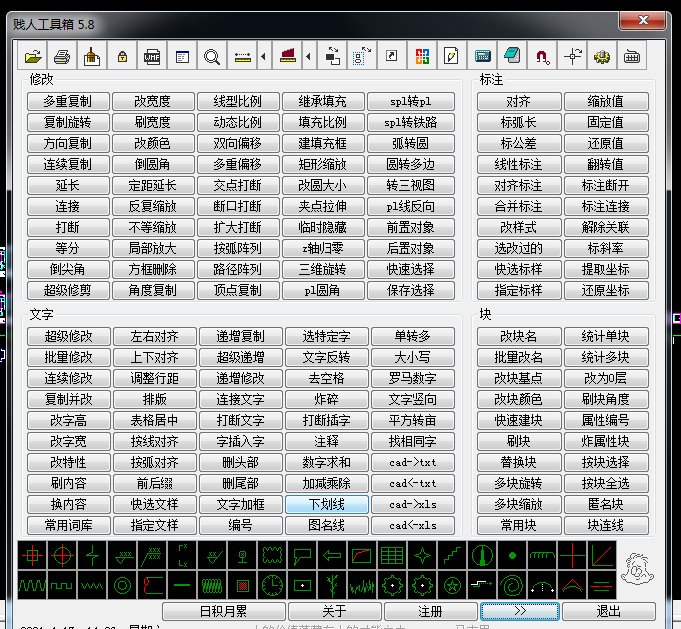Click the 多重复制 button
Viewport: 681px width, 629px height.
(x=68, y=101)
